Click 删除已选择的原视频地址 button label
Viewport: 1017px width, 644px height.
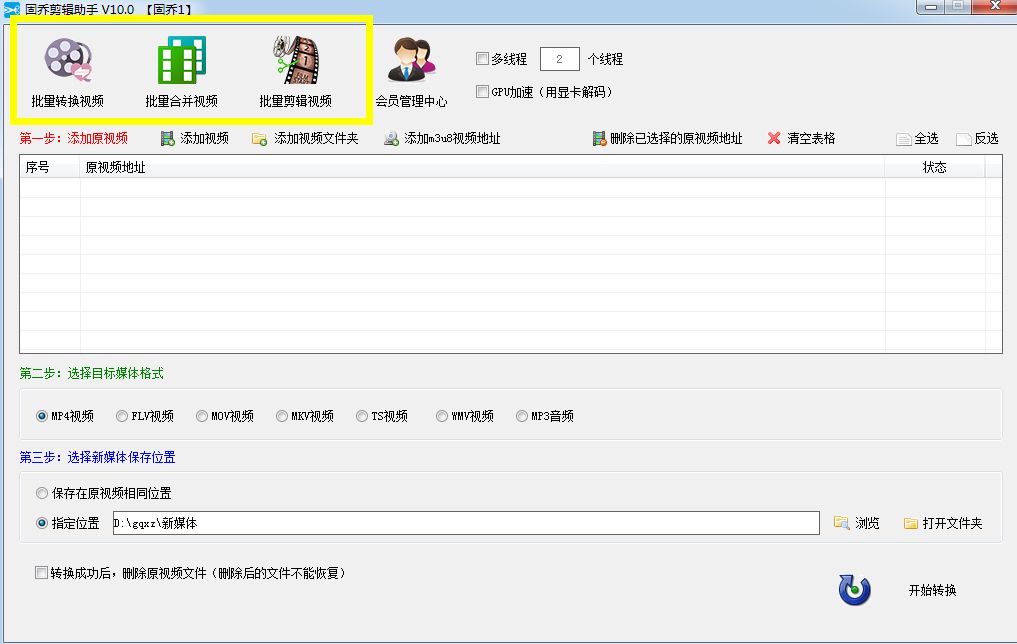pyautogui.click(x=676, y=139)
